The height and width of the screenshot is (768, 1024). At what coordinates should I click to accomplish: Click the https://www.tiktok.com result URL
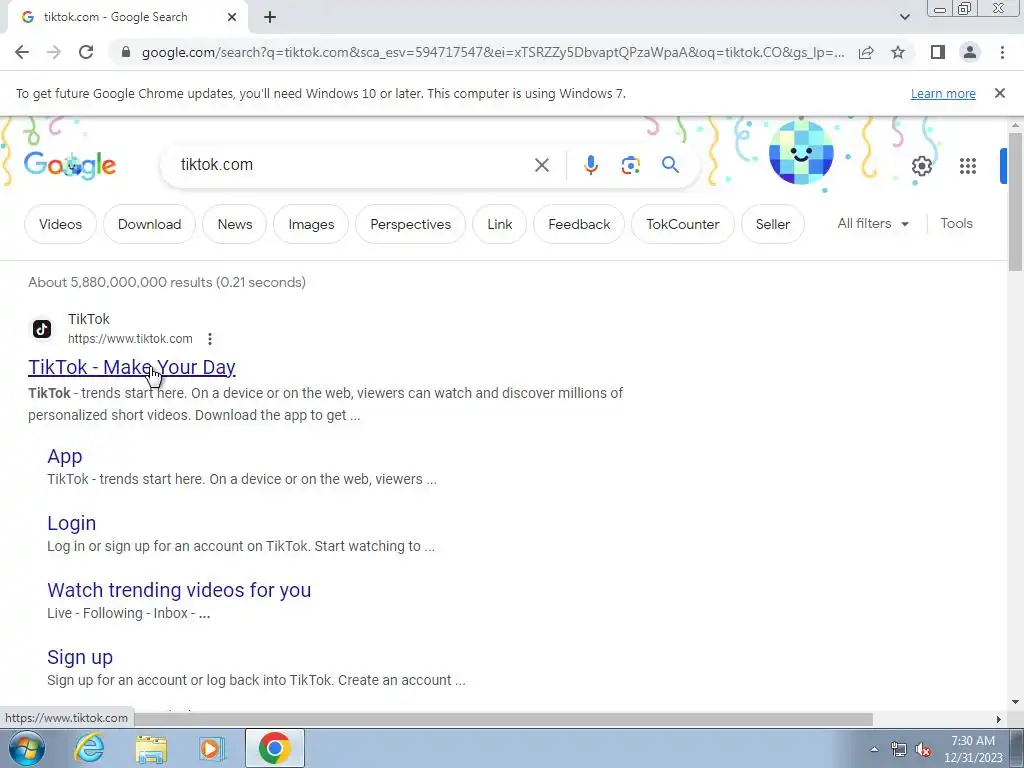(130, 339)
